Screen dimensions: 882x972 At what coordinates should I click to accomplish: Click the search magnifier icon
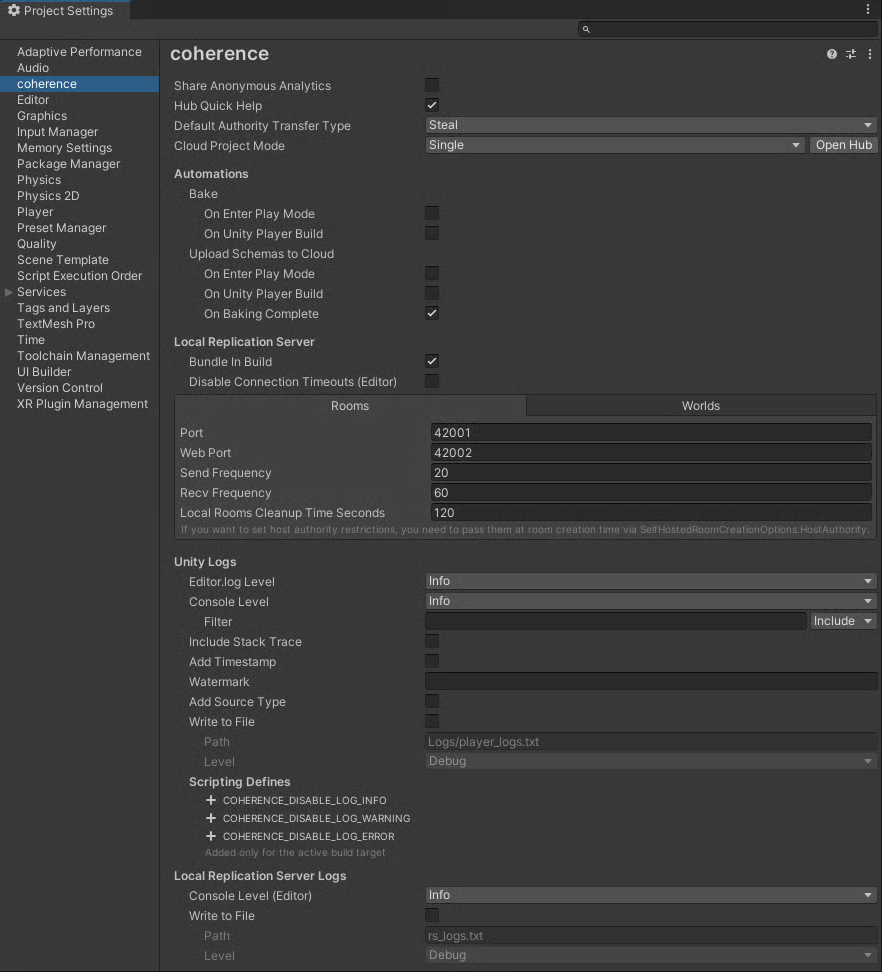(587, 30)
